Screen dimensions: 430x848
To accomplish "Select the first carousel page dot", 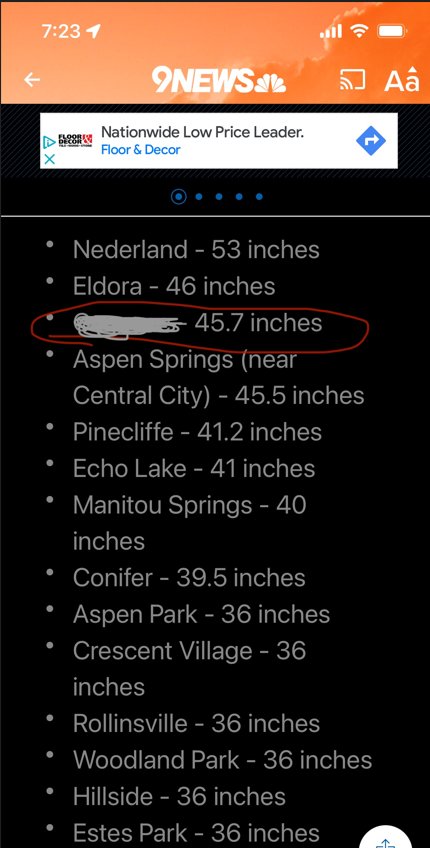I will (178, 196).
